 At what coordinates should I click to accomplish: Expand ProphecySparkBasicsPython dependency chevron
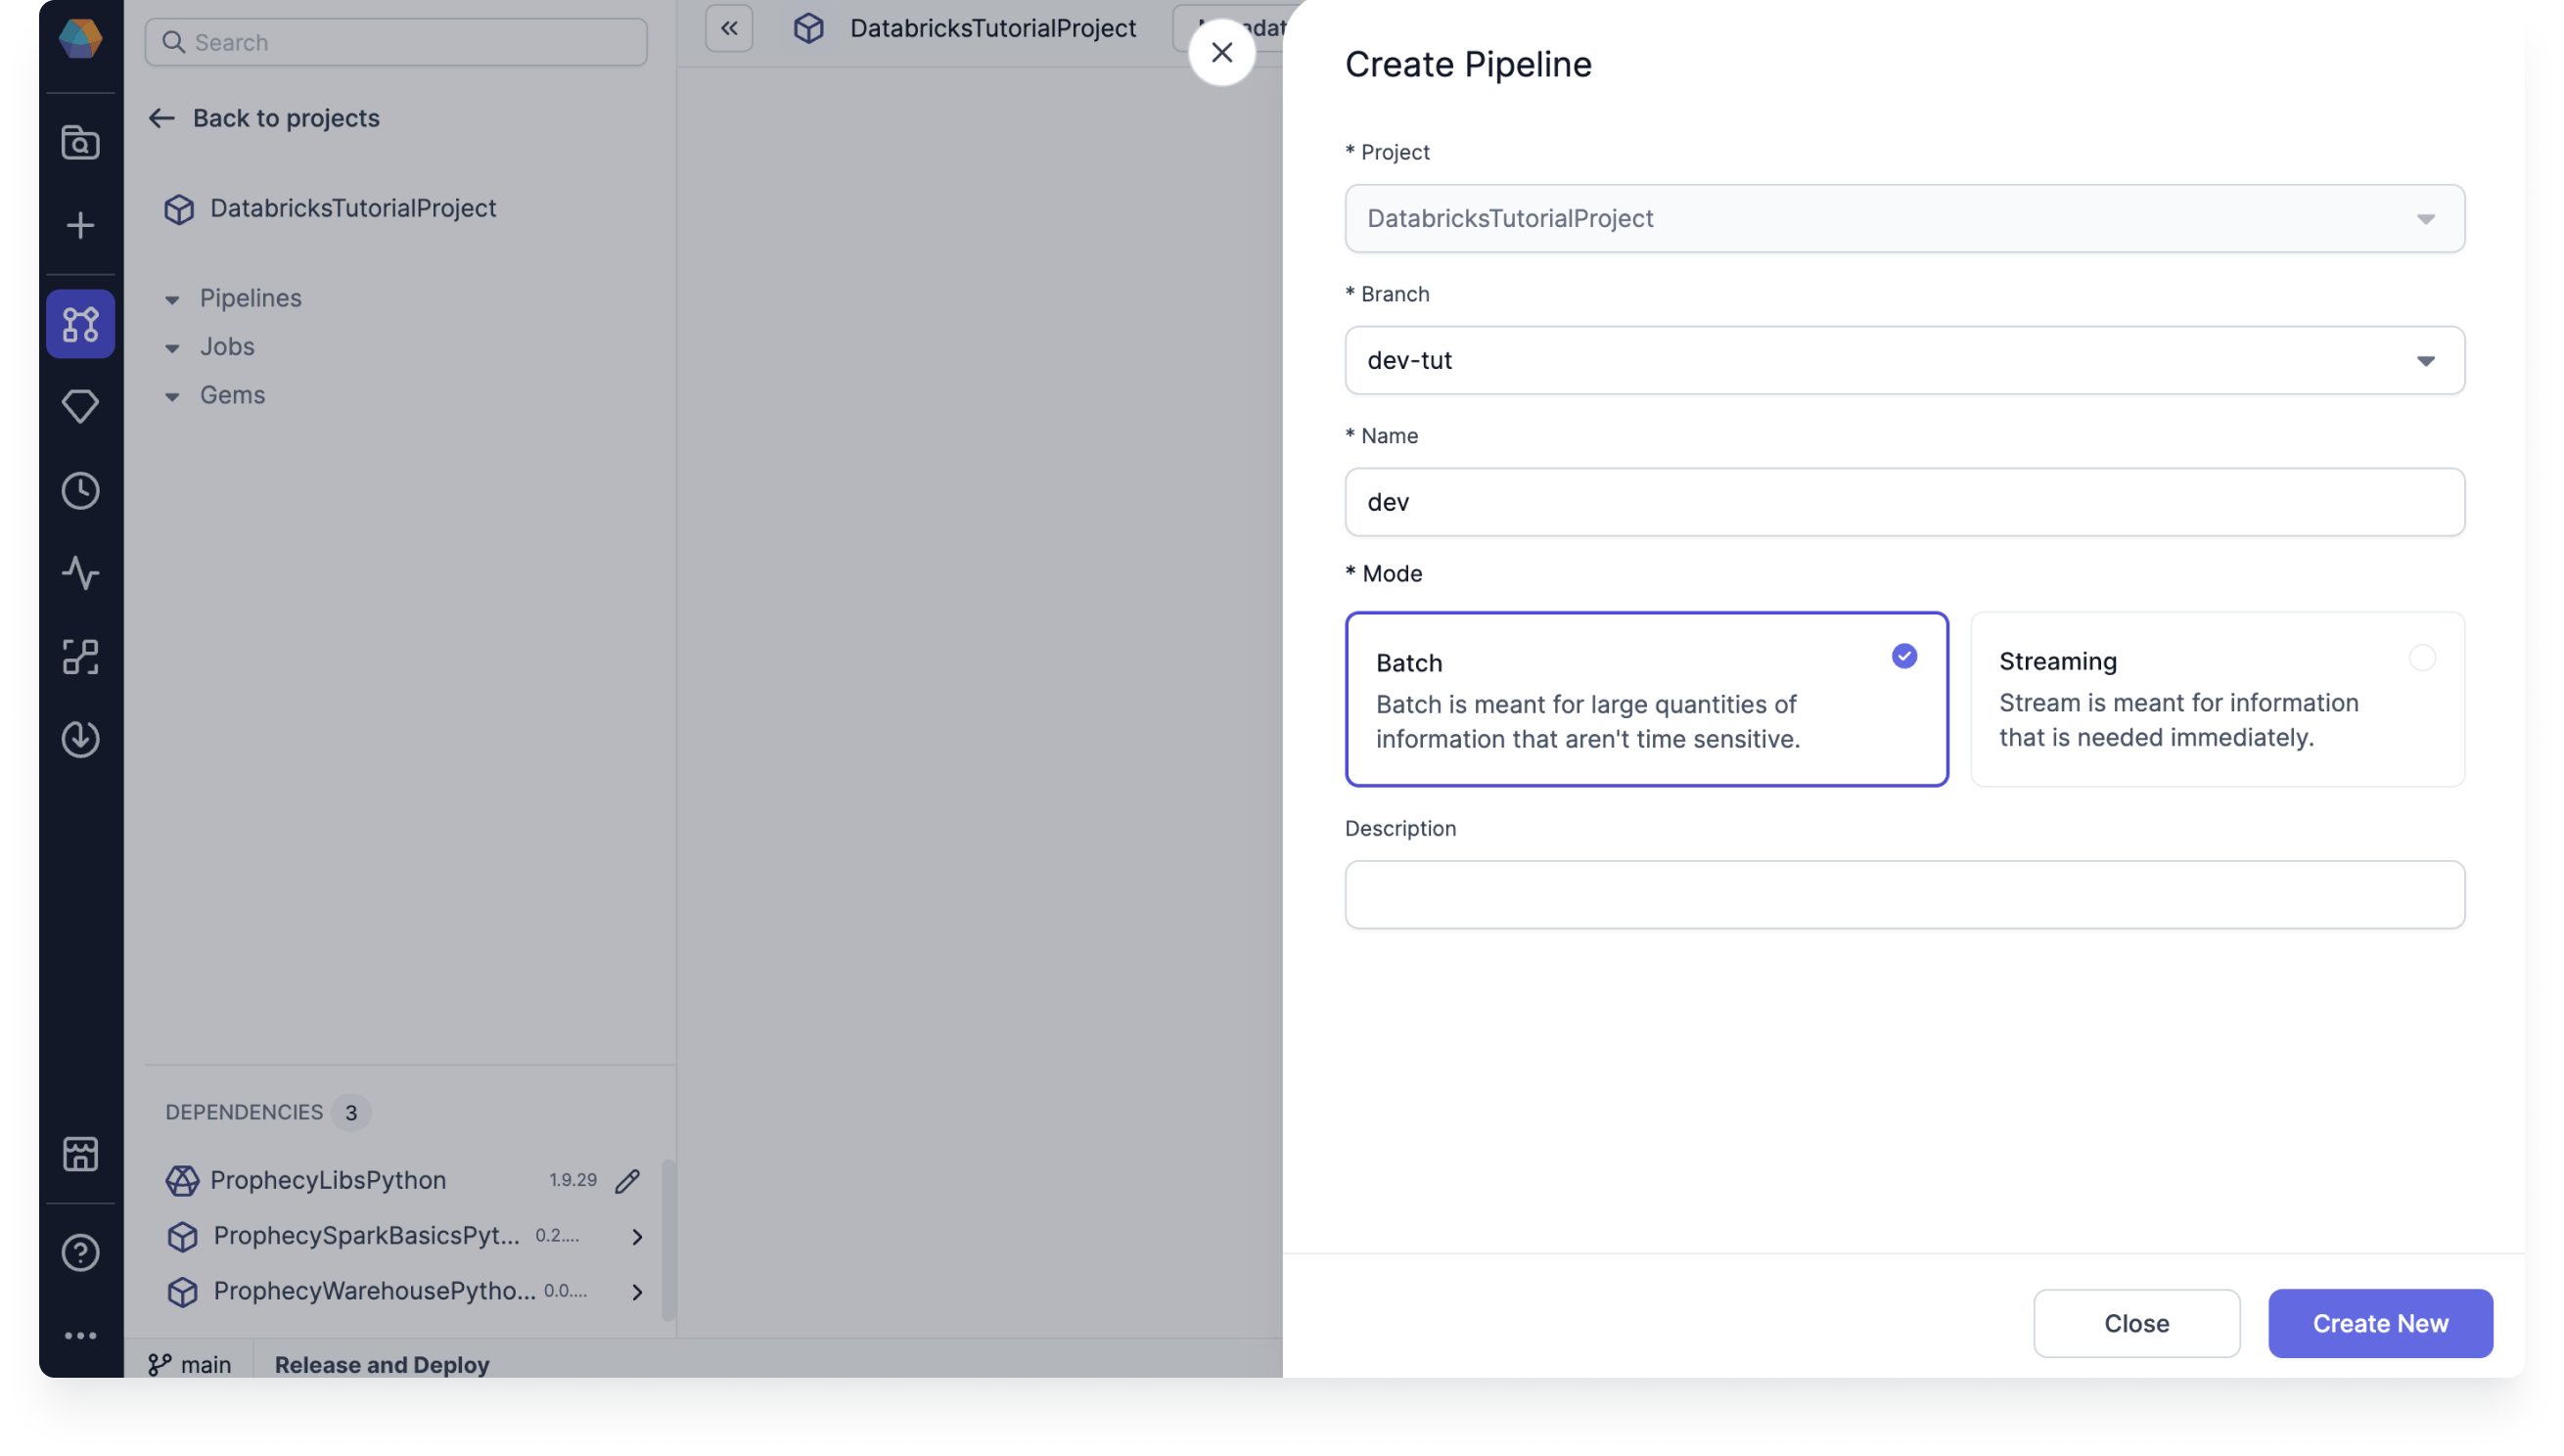click(x=637, y=1237)
